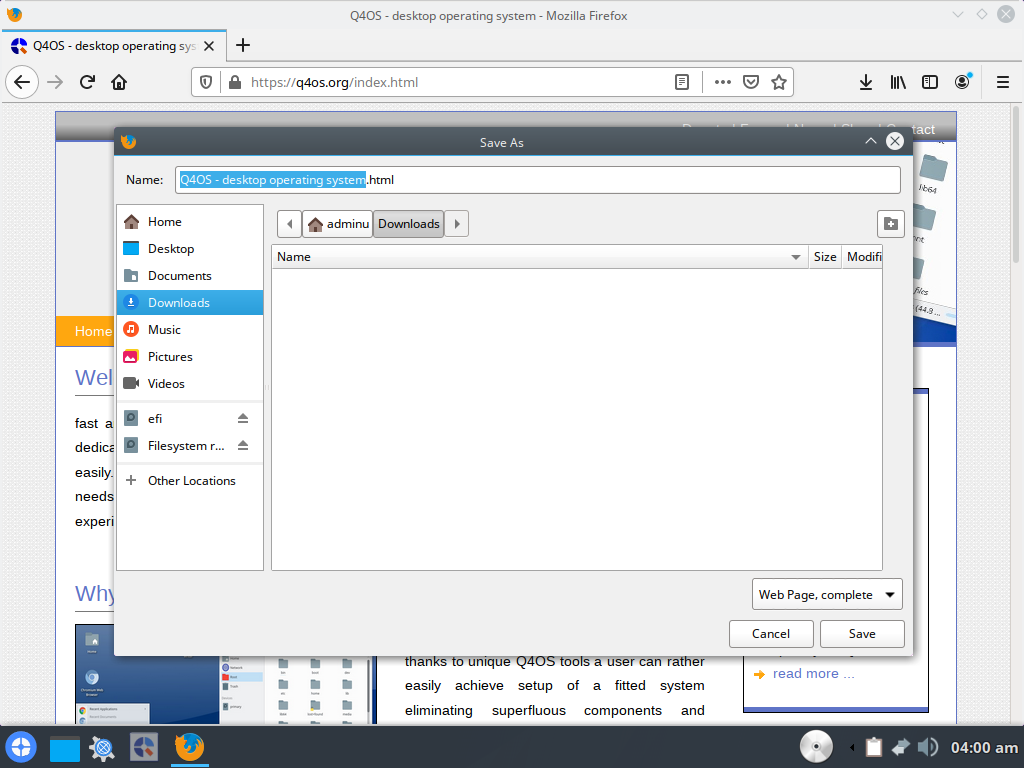Eject the efi volume
1024x768 pixels.
tap(243, 418)
